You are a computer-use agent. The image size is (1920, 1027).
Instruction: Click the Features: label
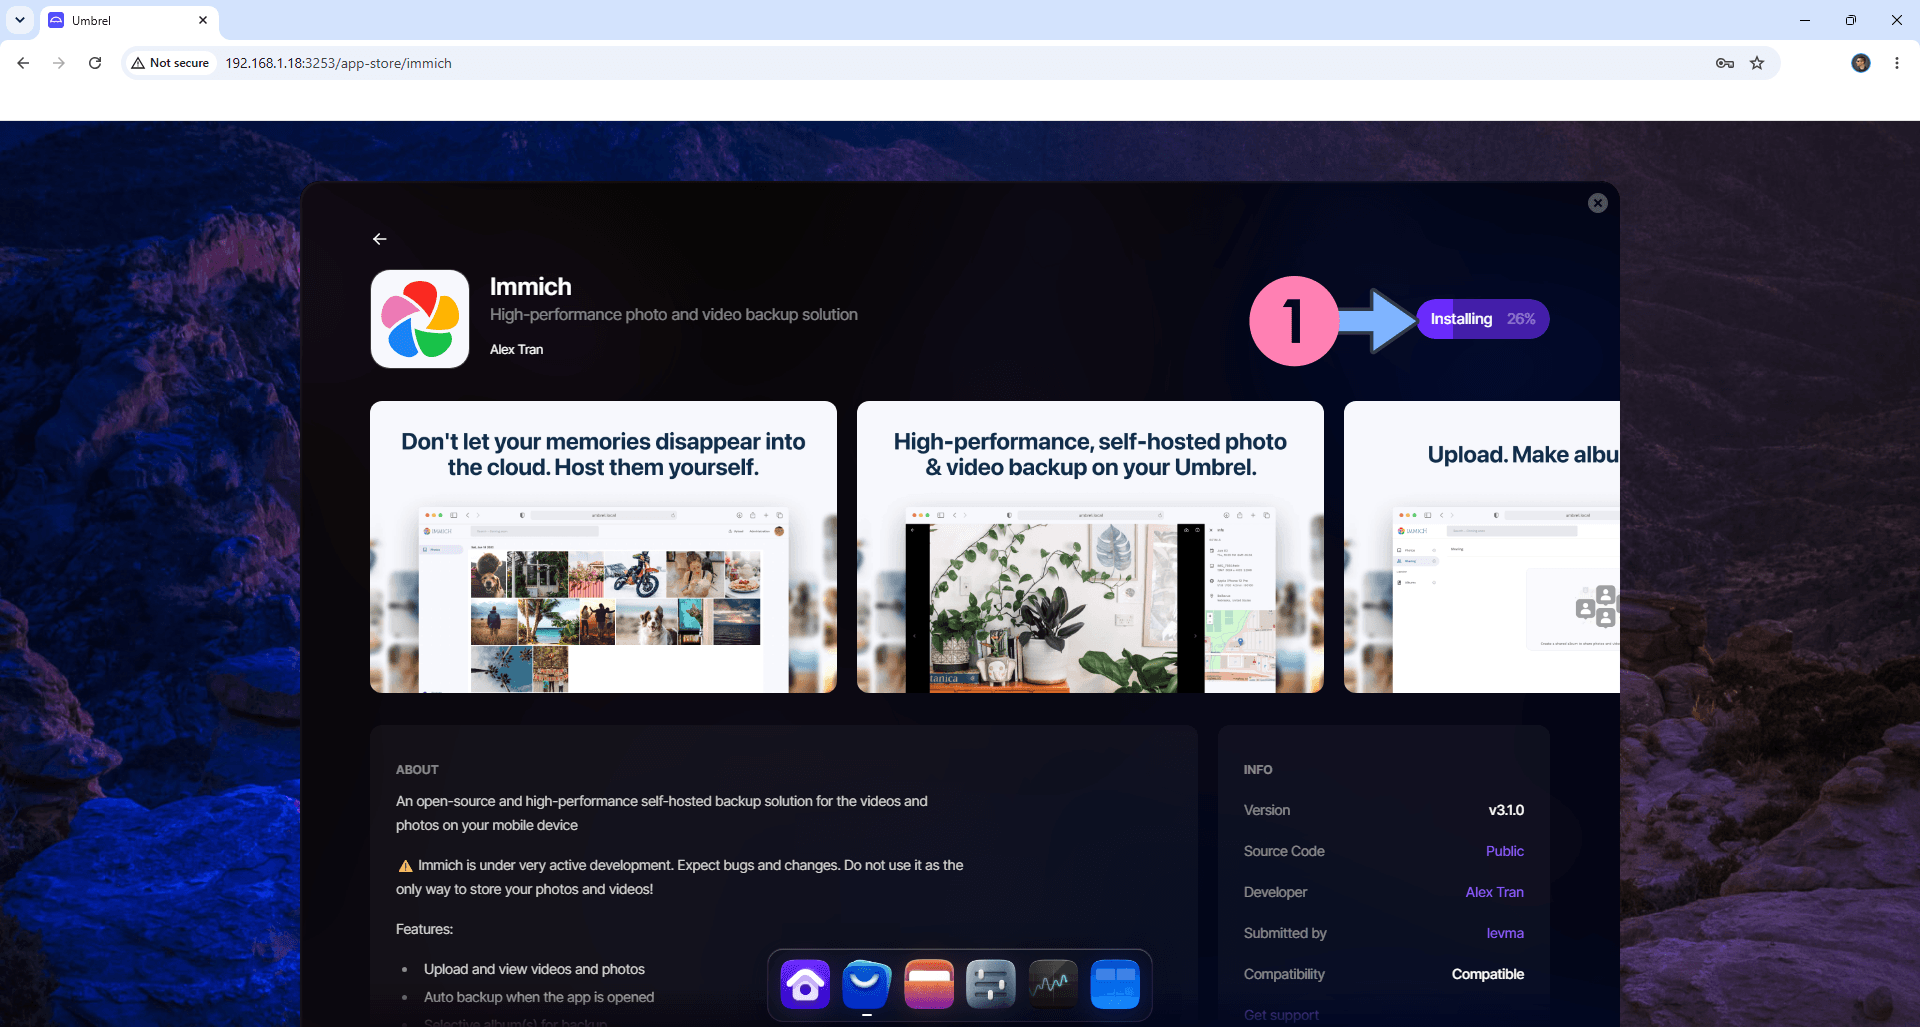click(x=424, y=929)
